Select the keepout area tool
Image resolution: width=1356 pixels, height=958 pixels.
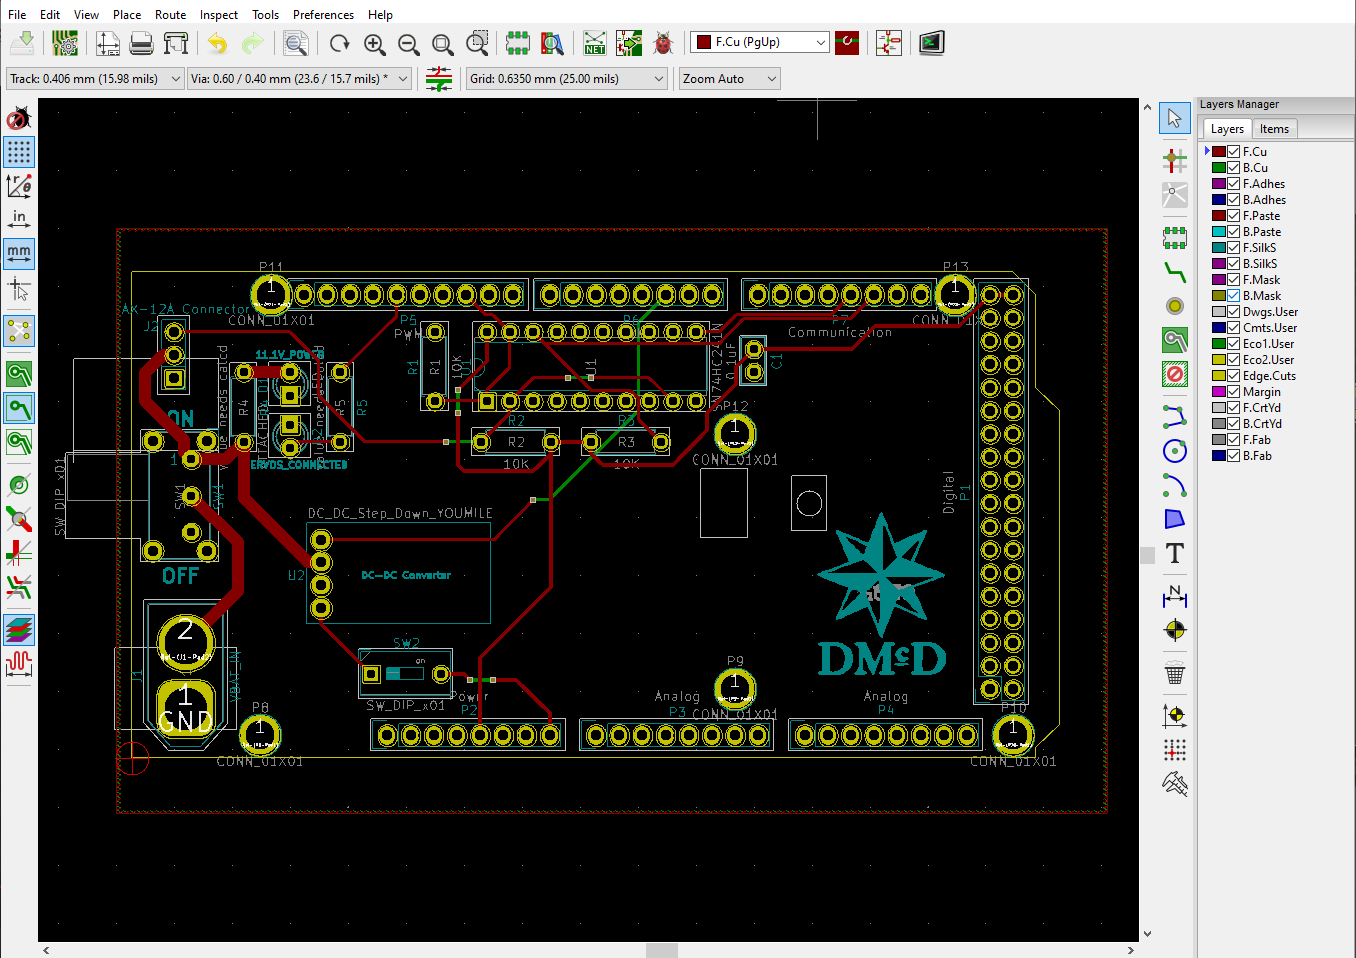pos(1175,375)
